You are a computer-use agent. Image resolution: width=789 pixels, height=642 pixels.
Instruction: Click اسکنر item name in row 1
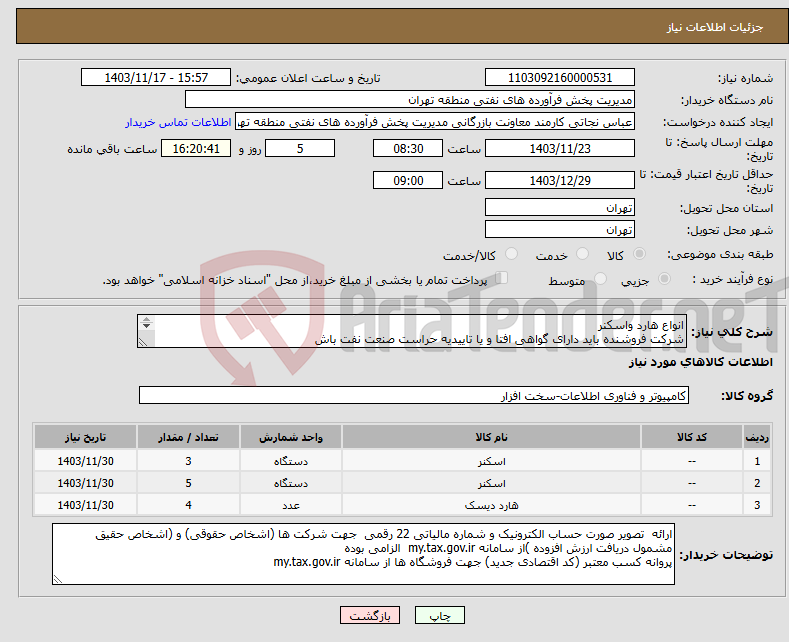coord(491,461)
